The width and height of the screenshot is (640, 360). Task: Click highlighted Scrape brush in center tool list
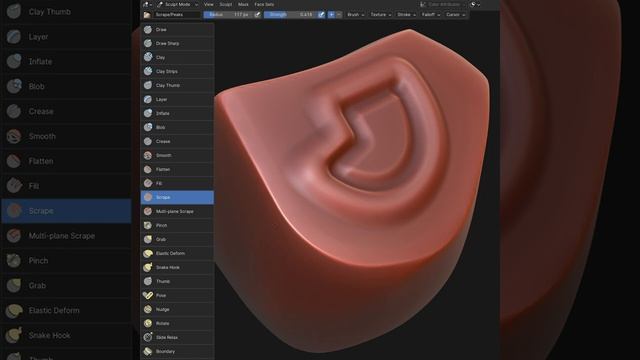(177, 197)
